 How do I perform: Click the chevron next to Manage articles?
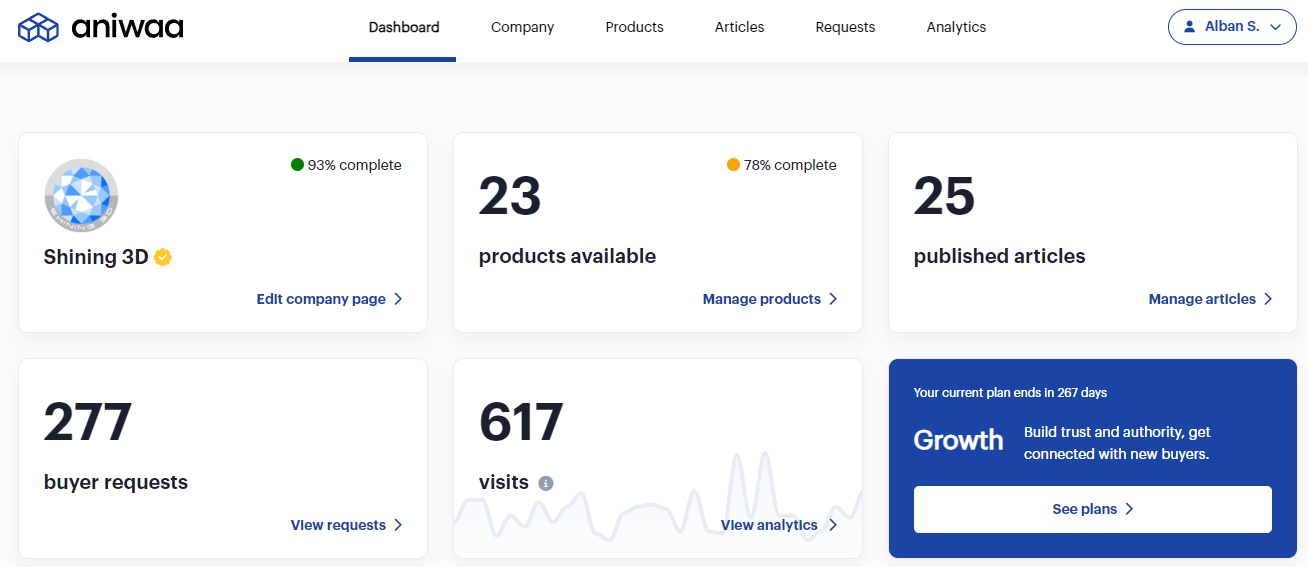pos(1268,299)
